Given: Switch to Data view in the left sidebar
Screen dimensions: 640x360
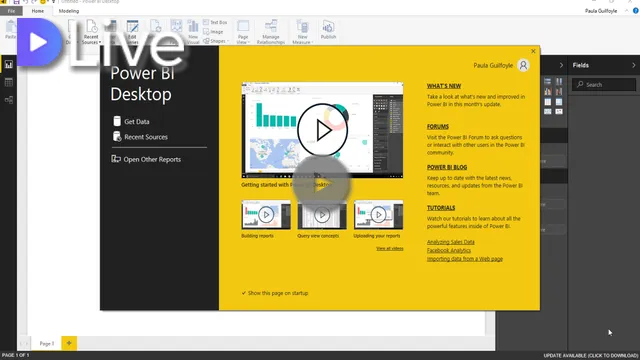Looking at the screenshot, I should pos(9,82).
